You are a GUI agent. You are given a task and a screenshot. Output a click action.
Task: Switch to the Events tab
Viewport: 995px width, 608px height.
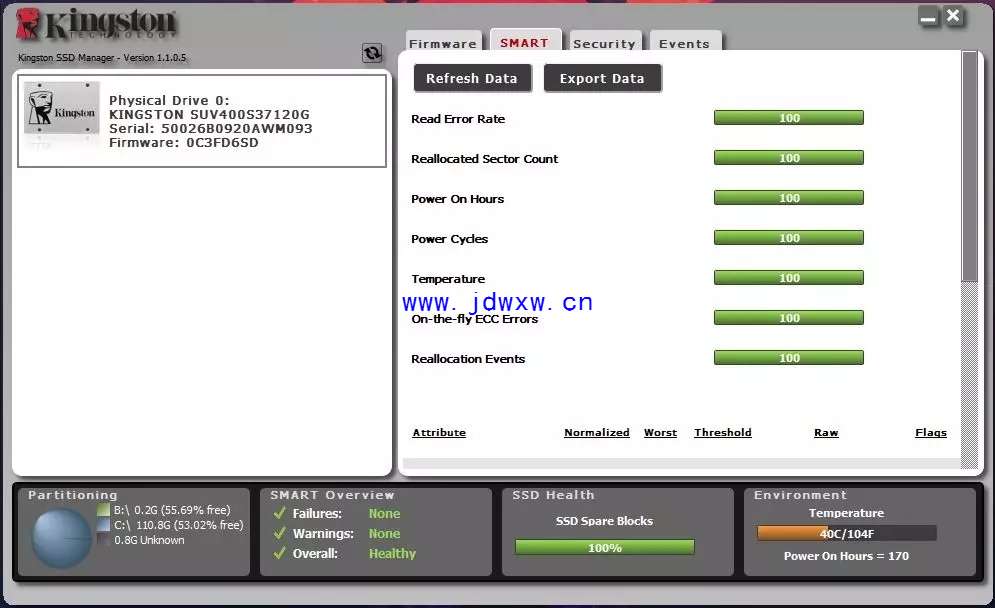pos(685,43)
